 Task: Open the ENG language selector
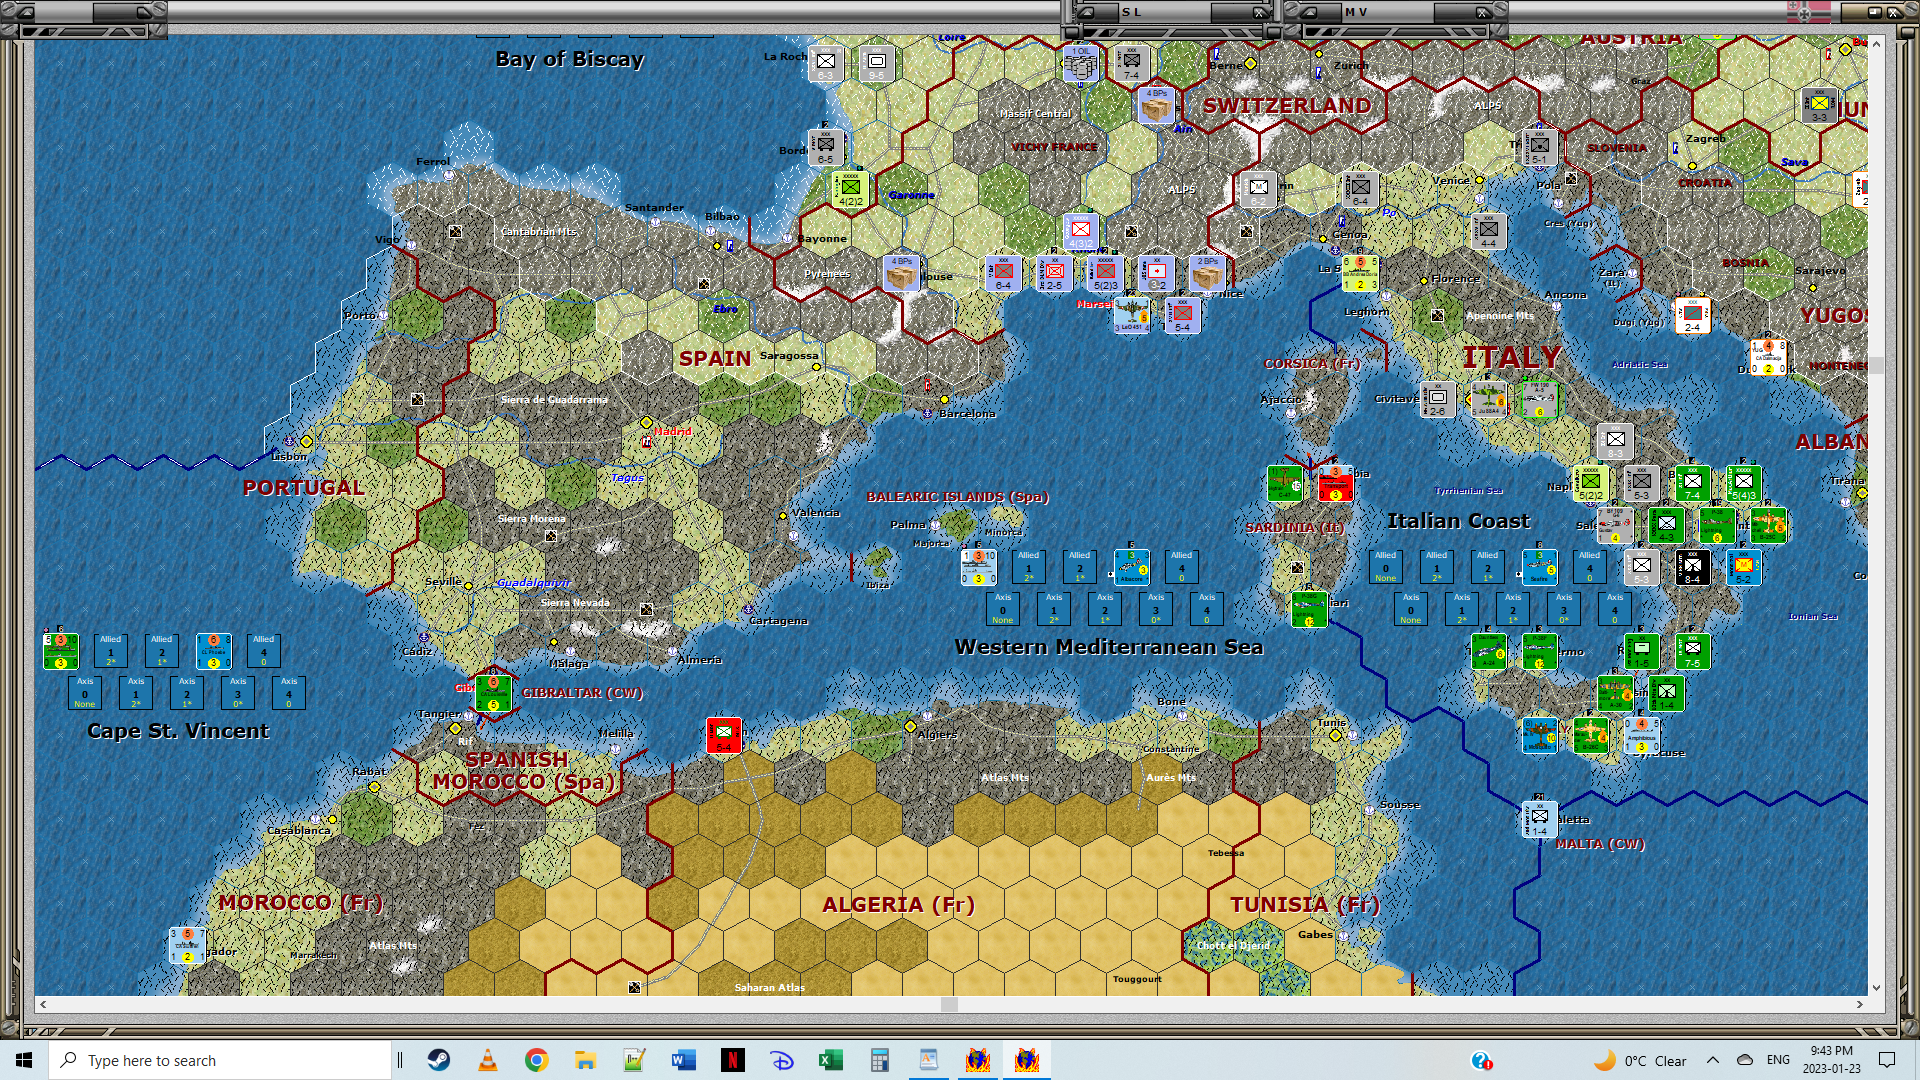click(x=1778, y=1060)
